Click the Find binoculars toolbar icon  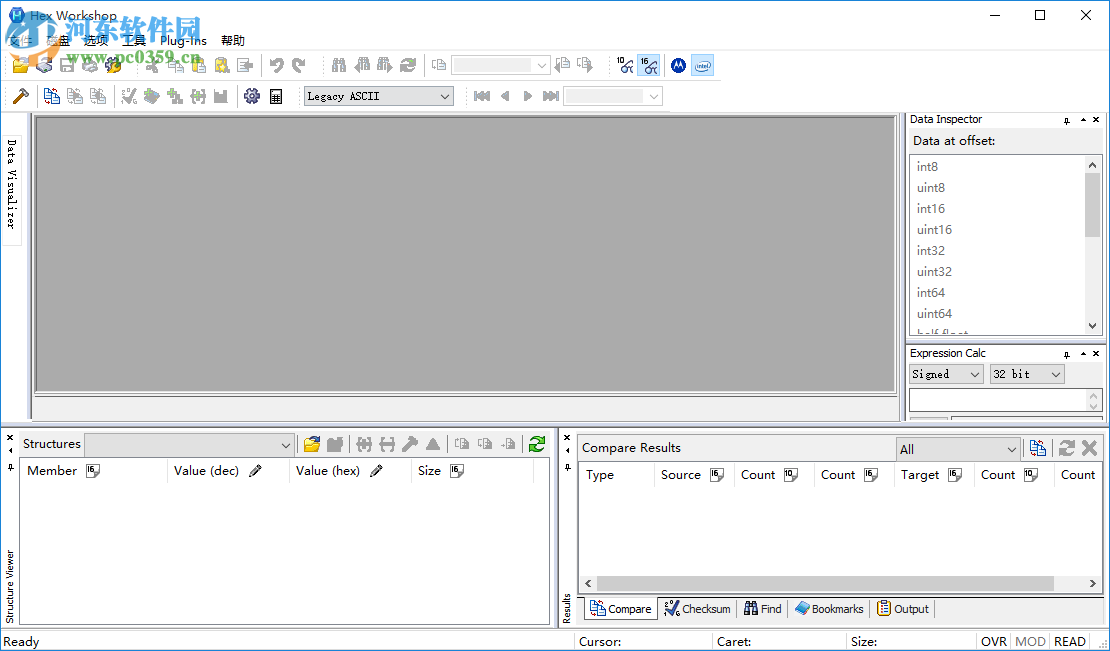(338, 65)
